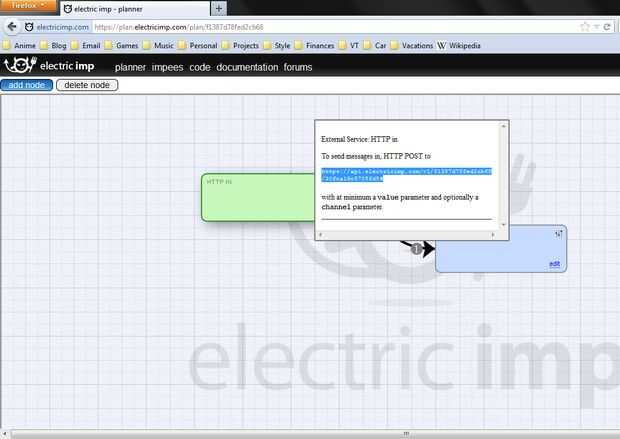The image size is (620, 439).
Task: Select the green HTTP in node
Action: tap(258, 198)
